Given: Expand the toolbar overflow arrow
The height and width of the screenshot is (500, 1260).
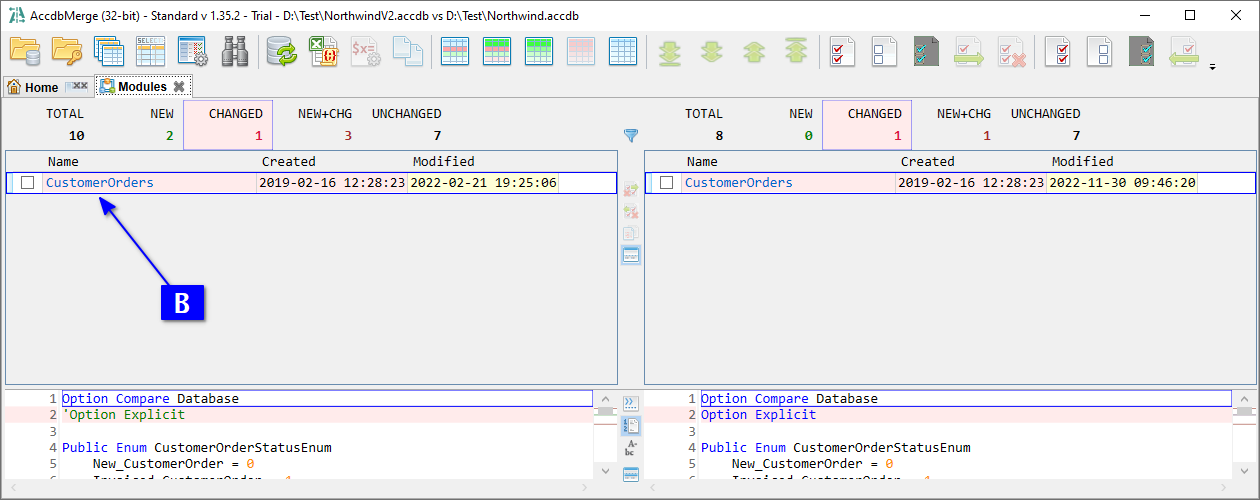Looking at the screenshot, I should click(x=1213, y=68).
